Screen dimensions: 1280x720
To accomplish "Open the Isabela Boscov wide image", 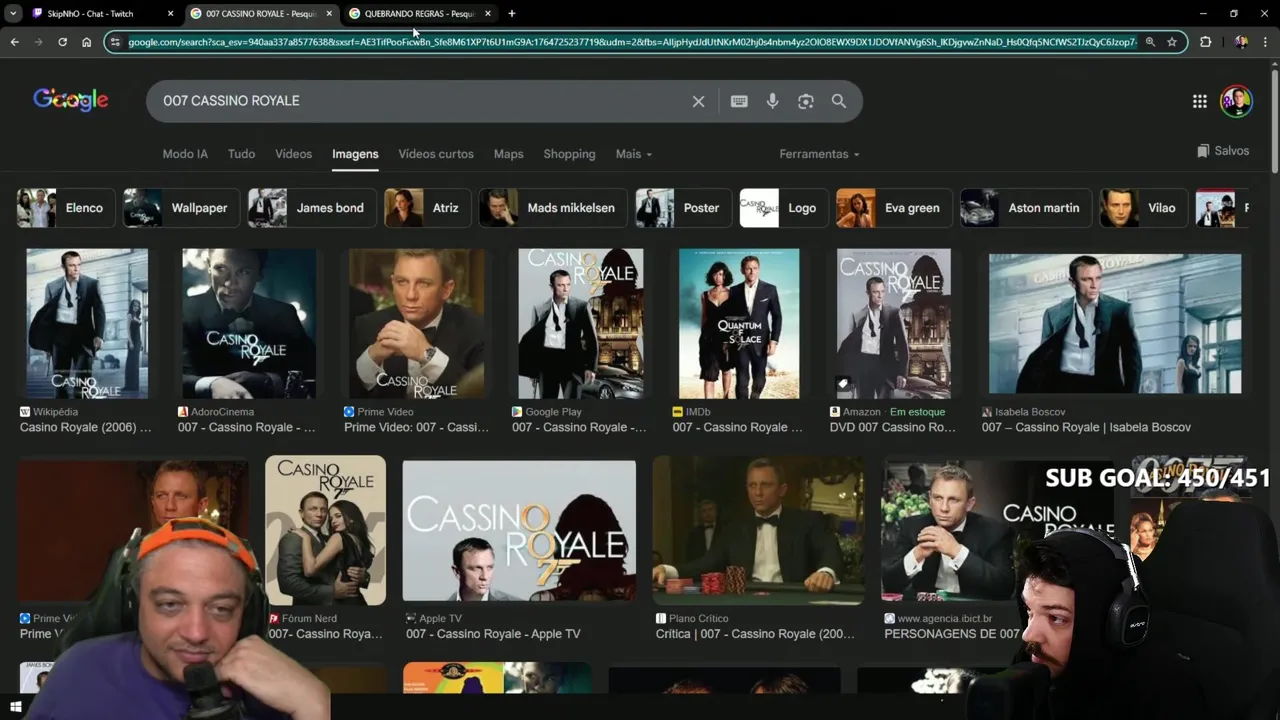I will click(x=1115, y=324).
